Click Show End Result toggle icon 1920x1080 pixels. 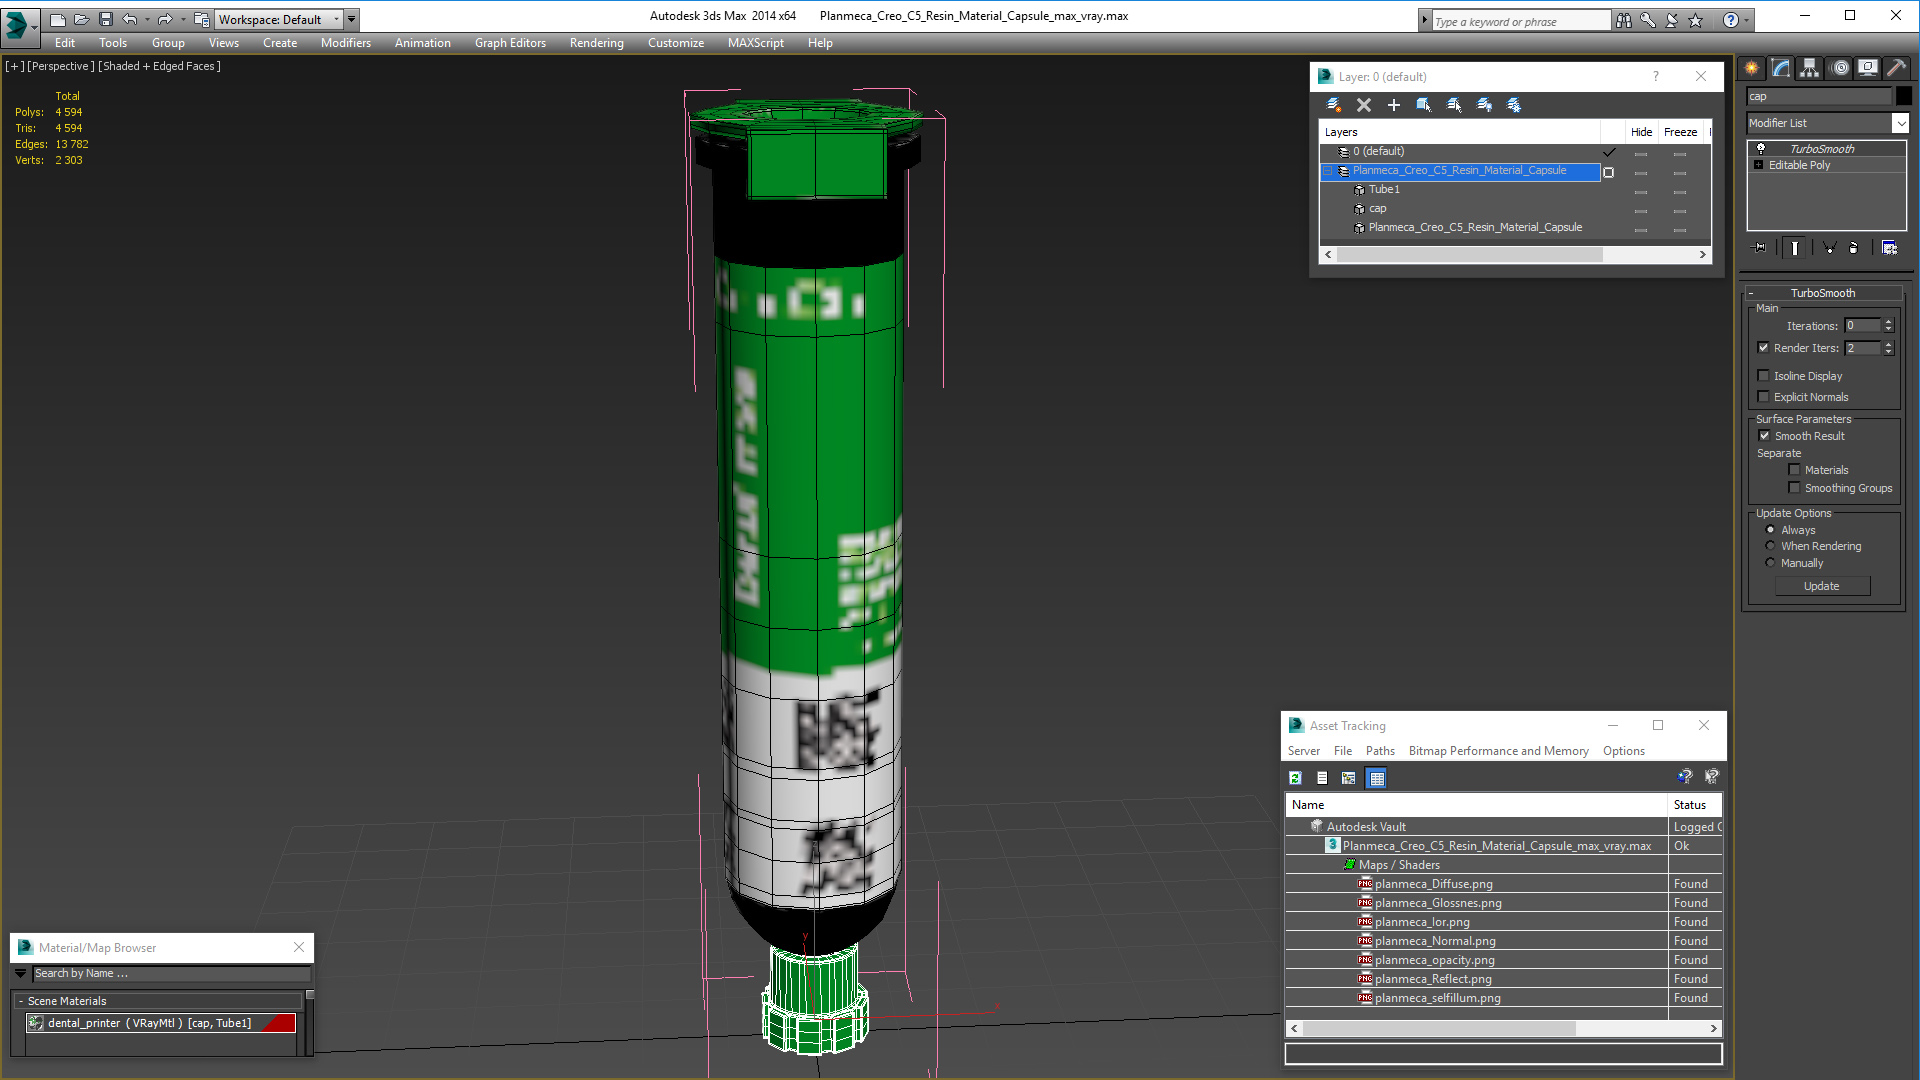click(x=1795, y=247)
